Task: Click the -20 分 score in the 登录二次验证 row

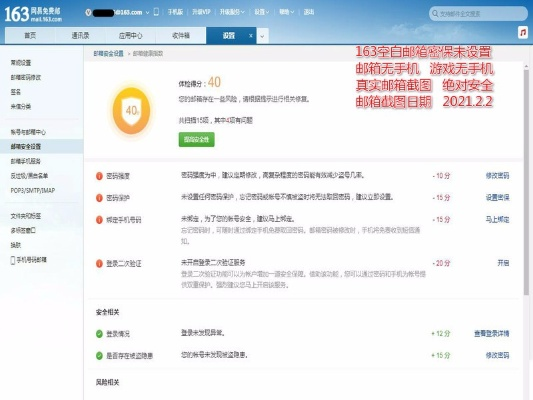Action: 441,263
